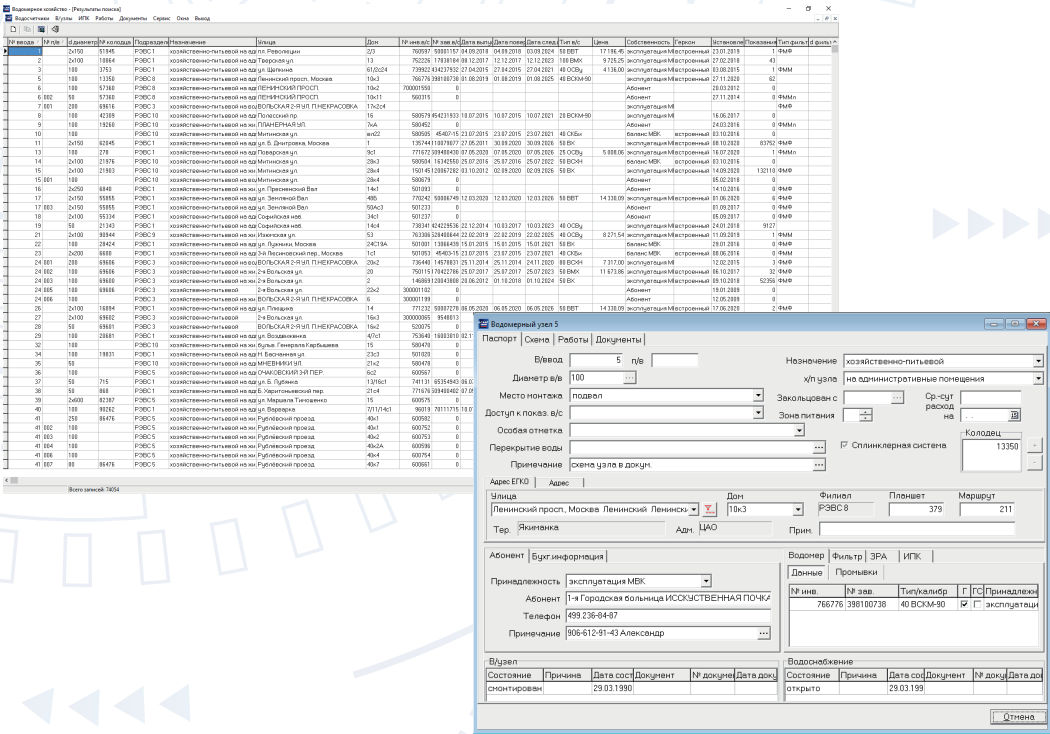
Task: Toggle the ГС checkbox for meter 766776
Action: (x=977, y=604)
